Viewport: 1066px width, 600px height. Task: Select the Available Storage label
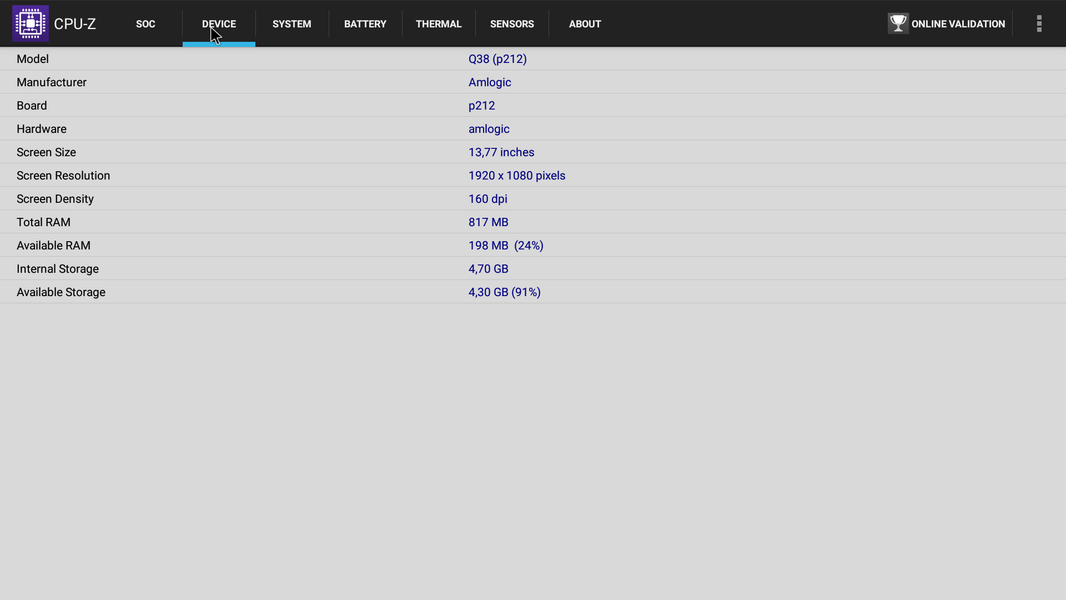(61, 292)
